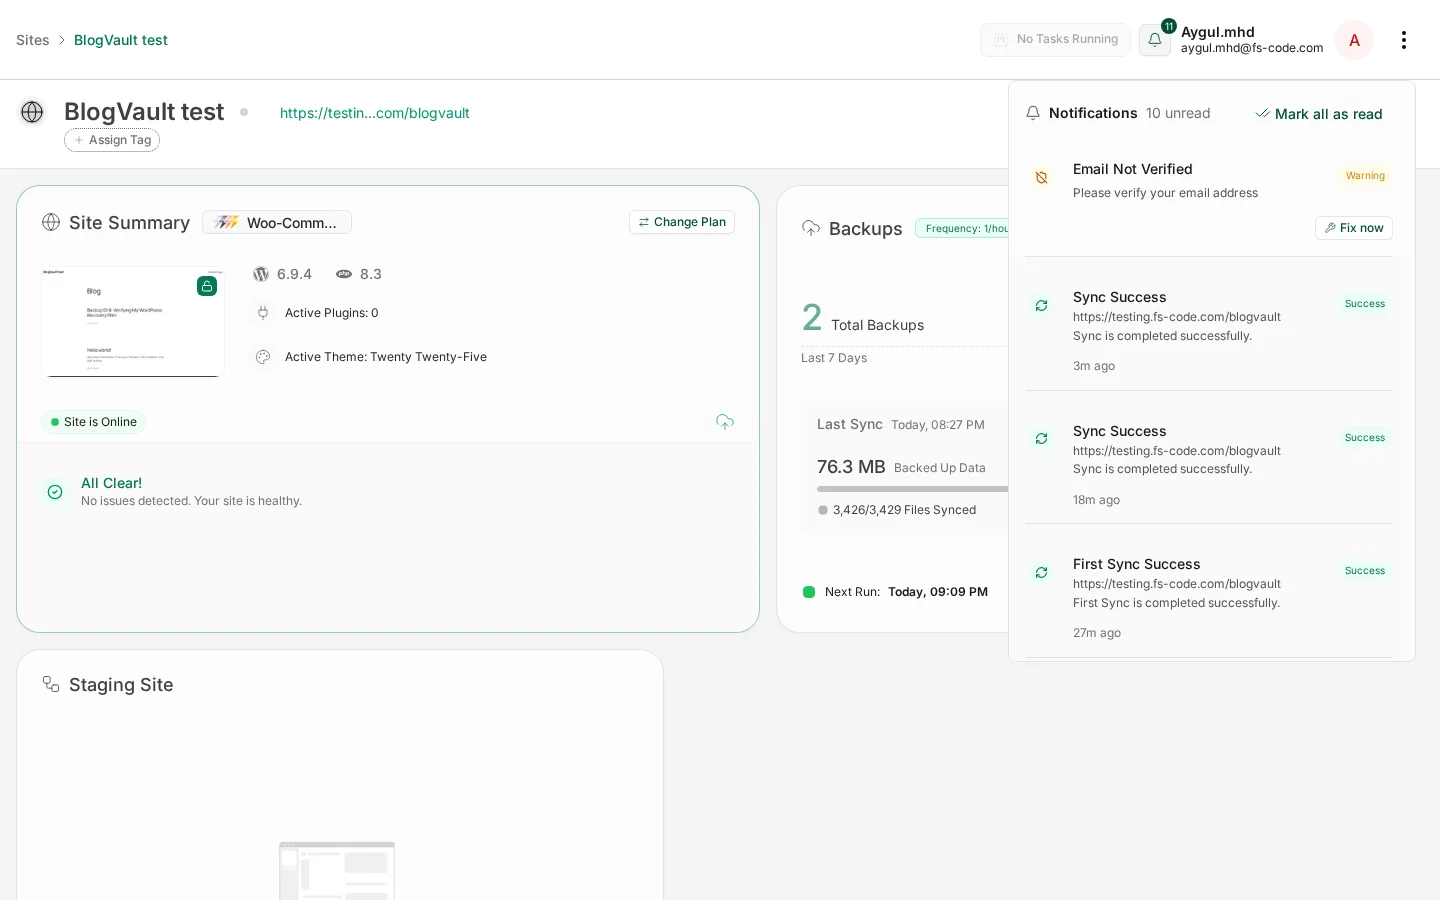
Task: Click the Staging Site icon
Action: tap(51, 684)
